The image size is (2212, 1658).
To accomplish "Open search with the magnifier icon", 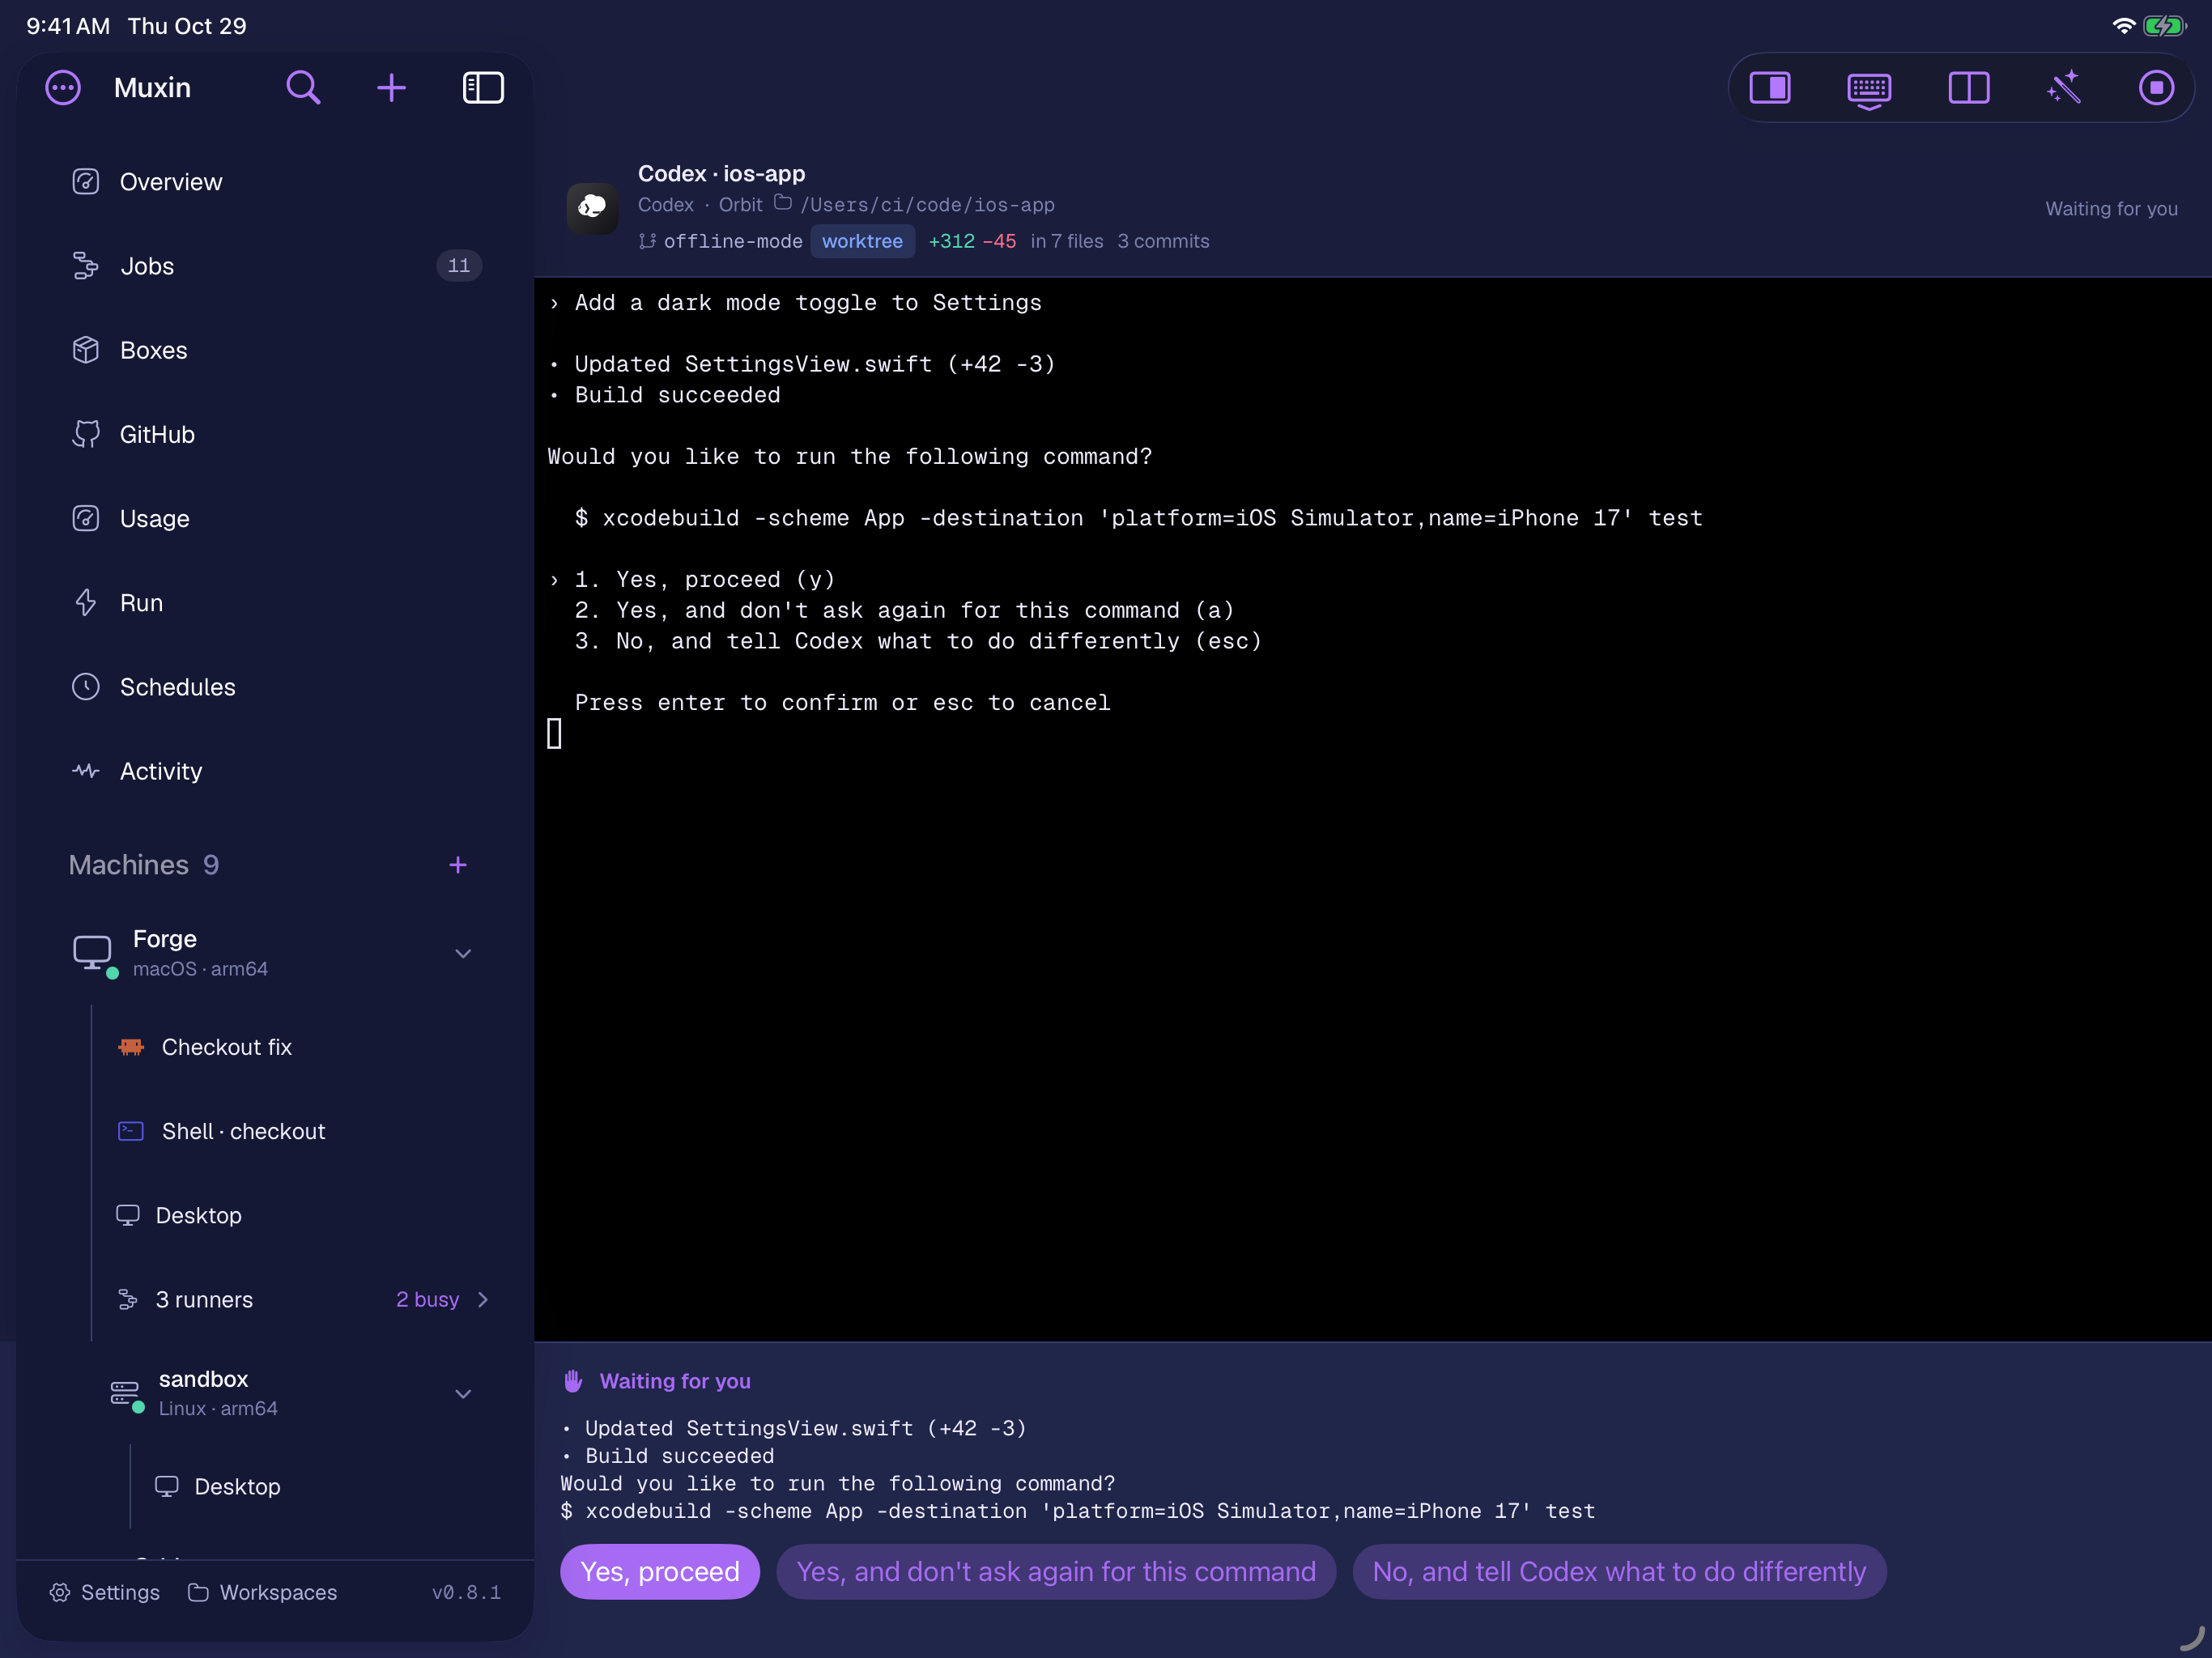I will (303, 88).
